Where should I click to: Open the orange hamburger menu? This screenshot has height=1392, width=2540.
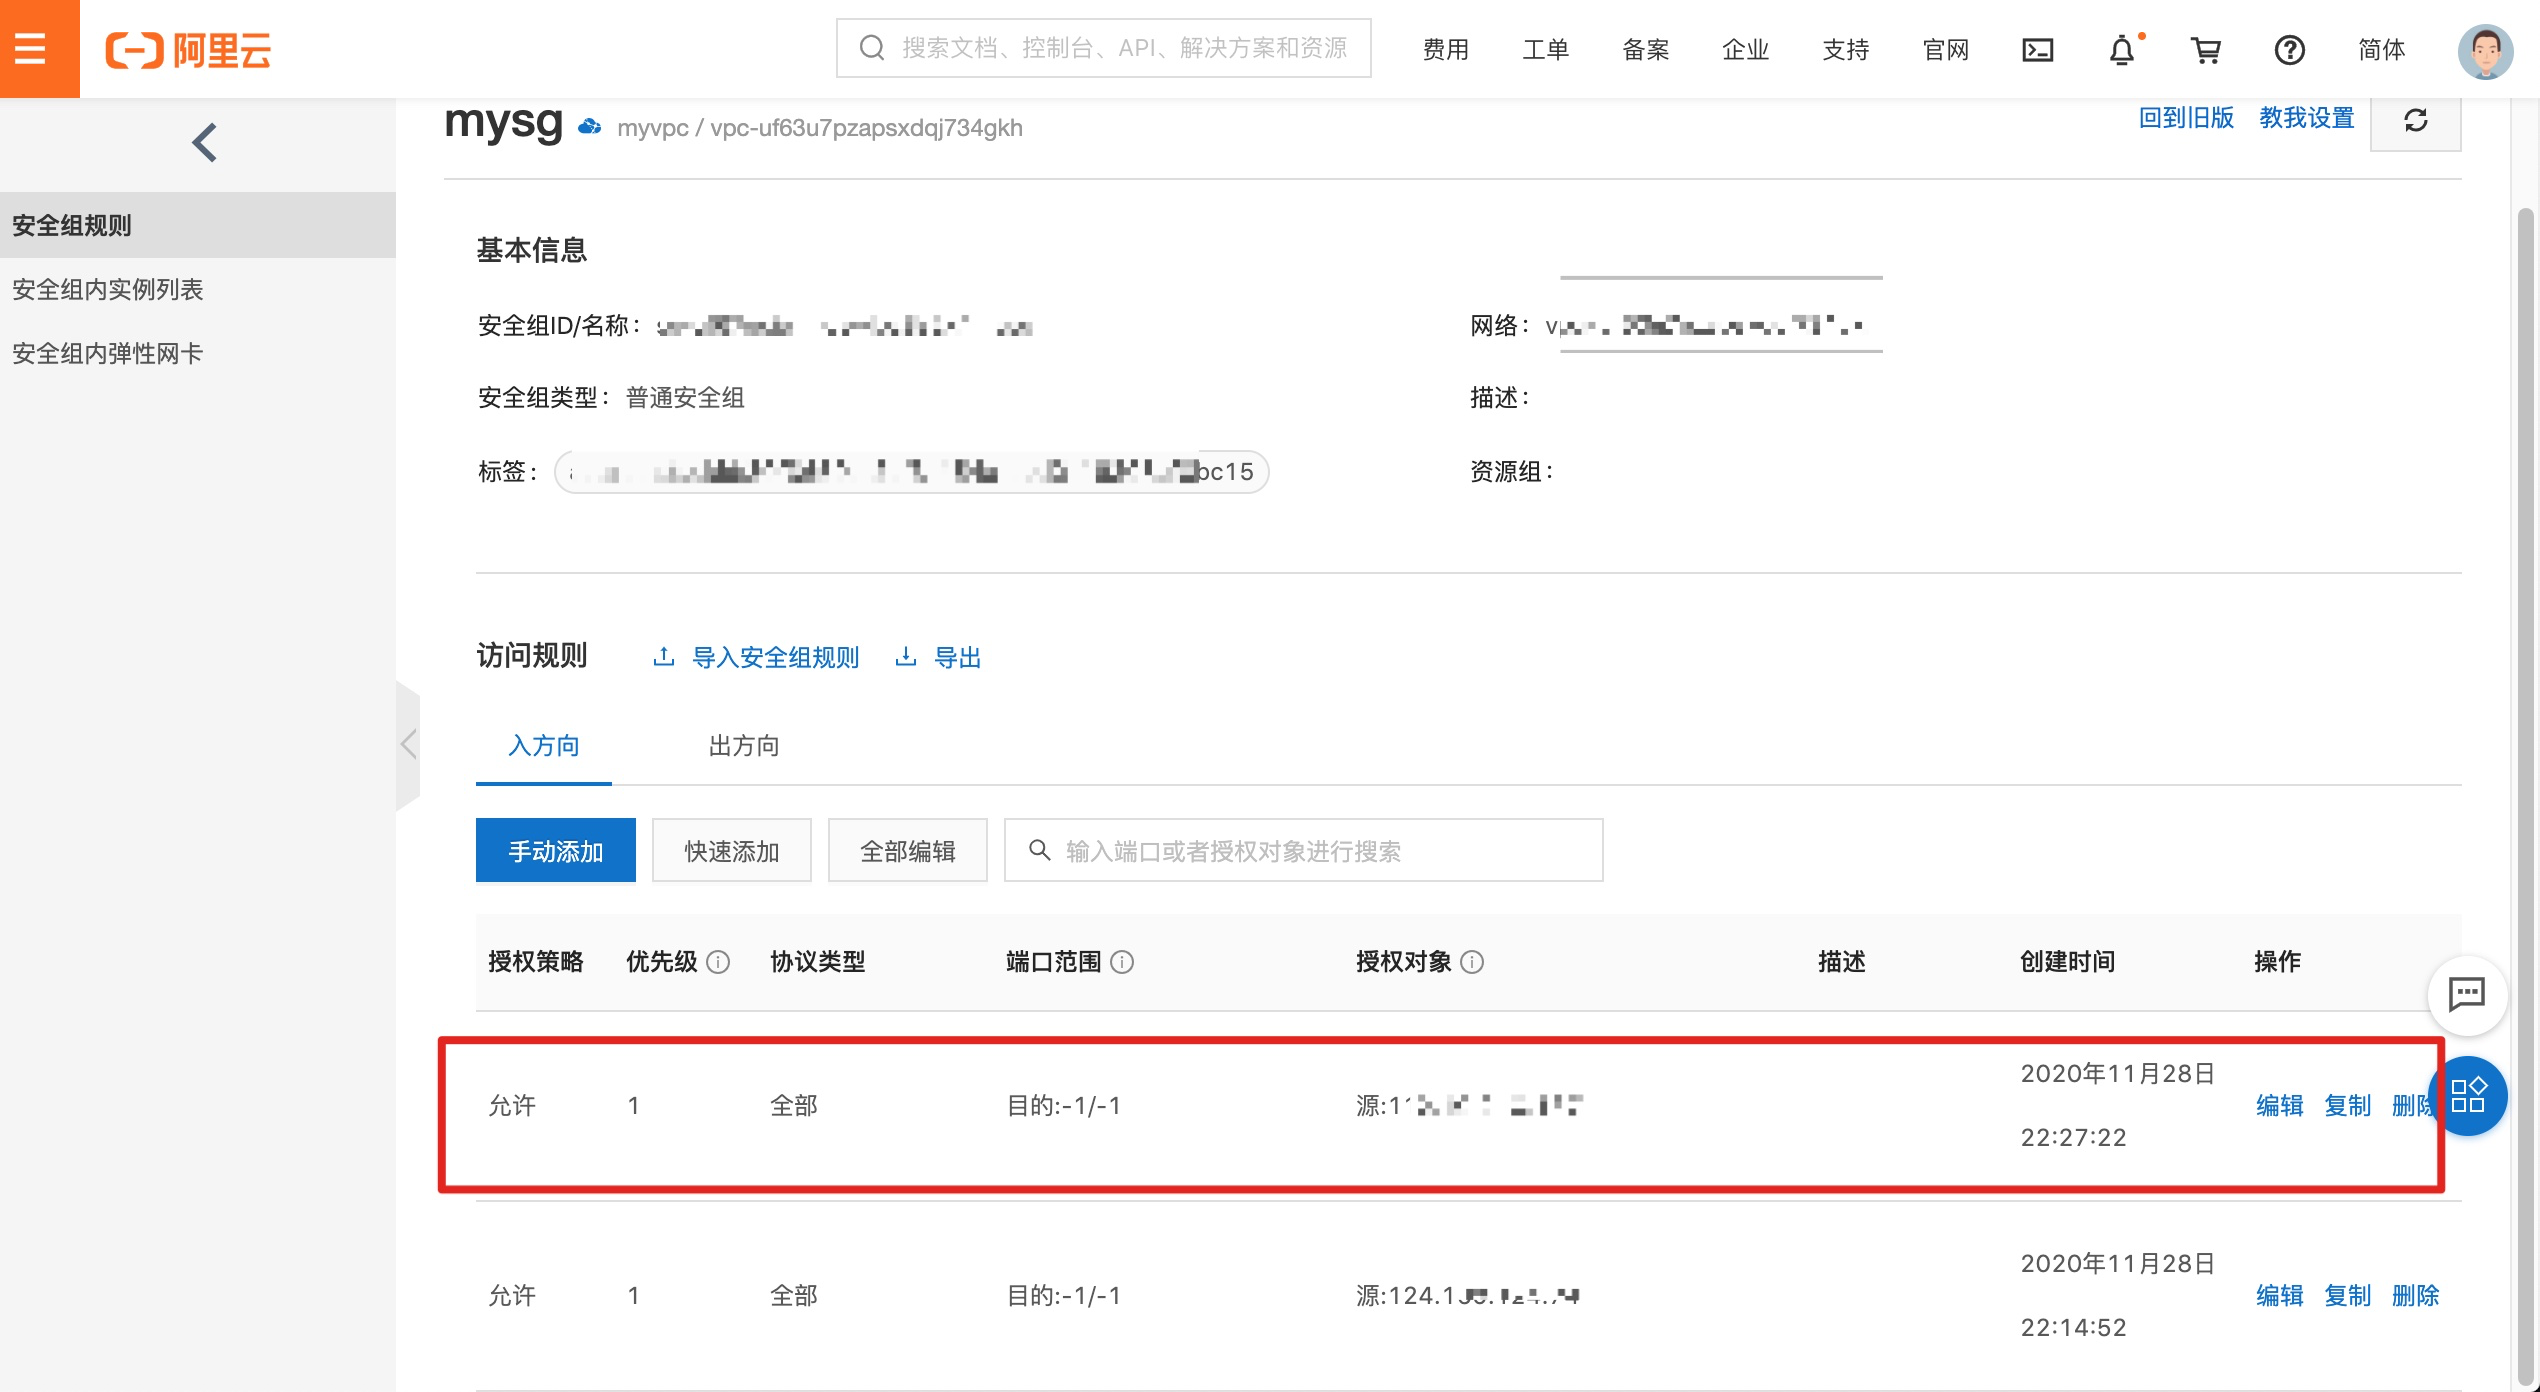point(32,48)
